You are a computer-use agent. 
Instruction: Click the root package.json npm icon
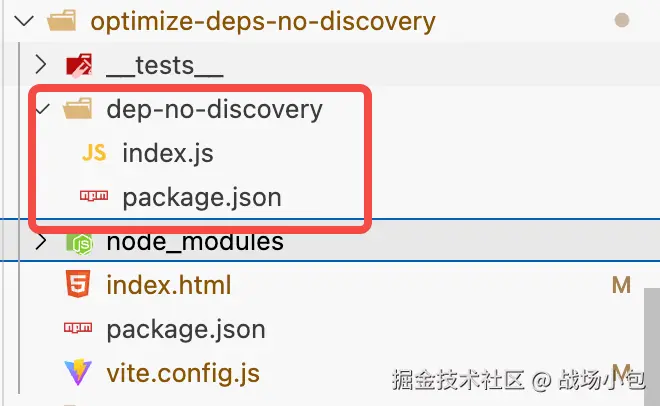pos(77,329)
